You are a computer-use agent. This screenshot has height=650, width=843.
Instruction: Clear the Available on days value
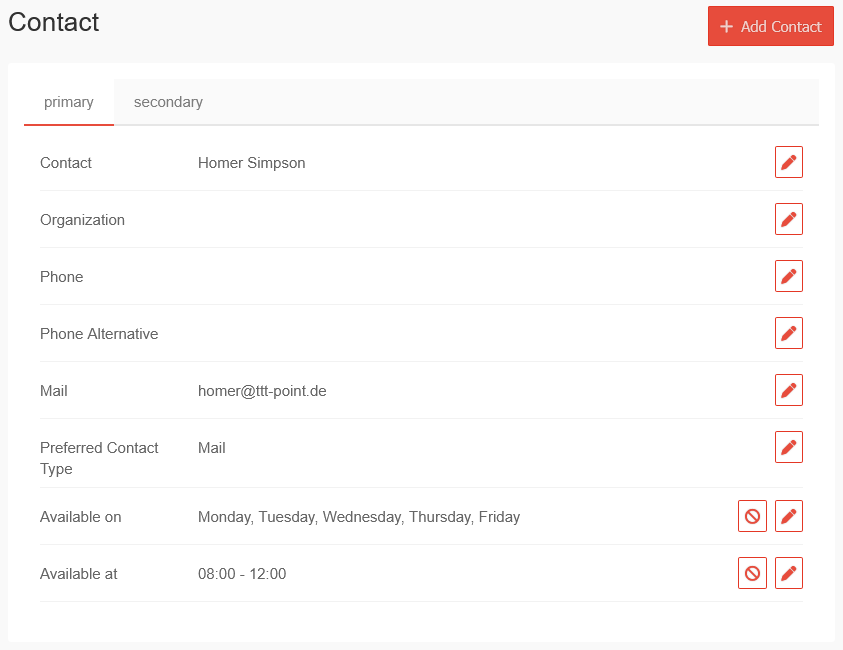pyautogui.click(x=752, y=516)
